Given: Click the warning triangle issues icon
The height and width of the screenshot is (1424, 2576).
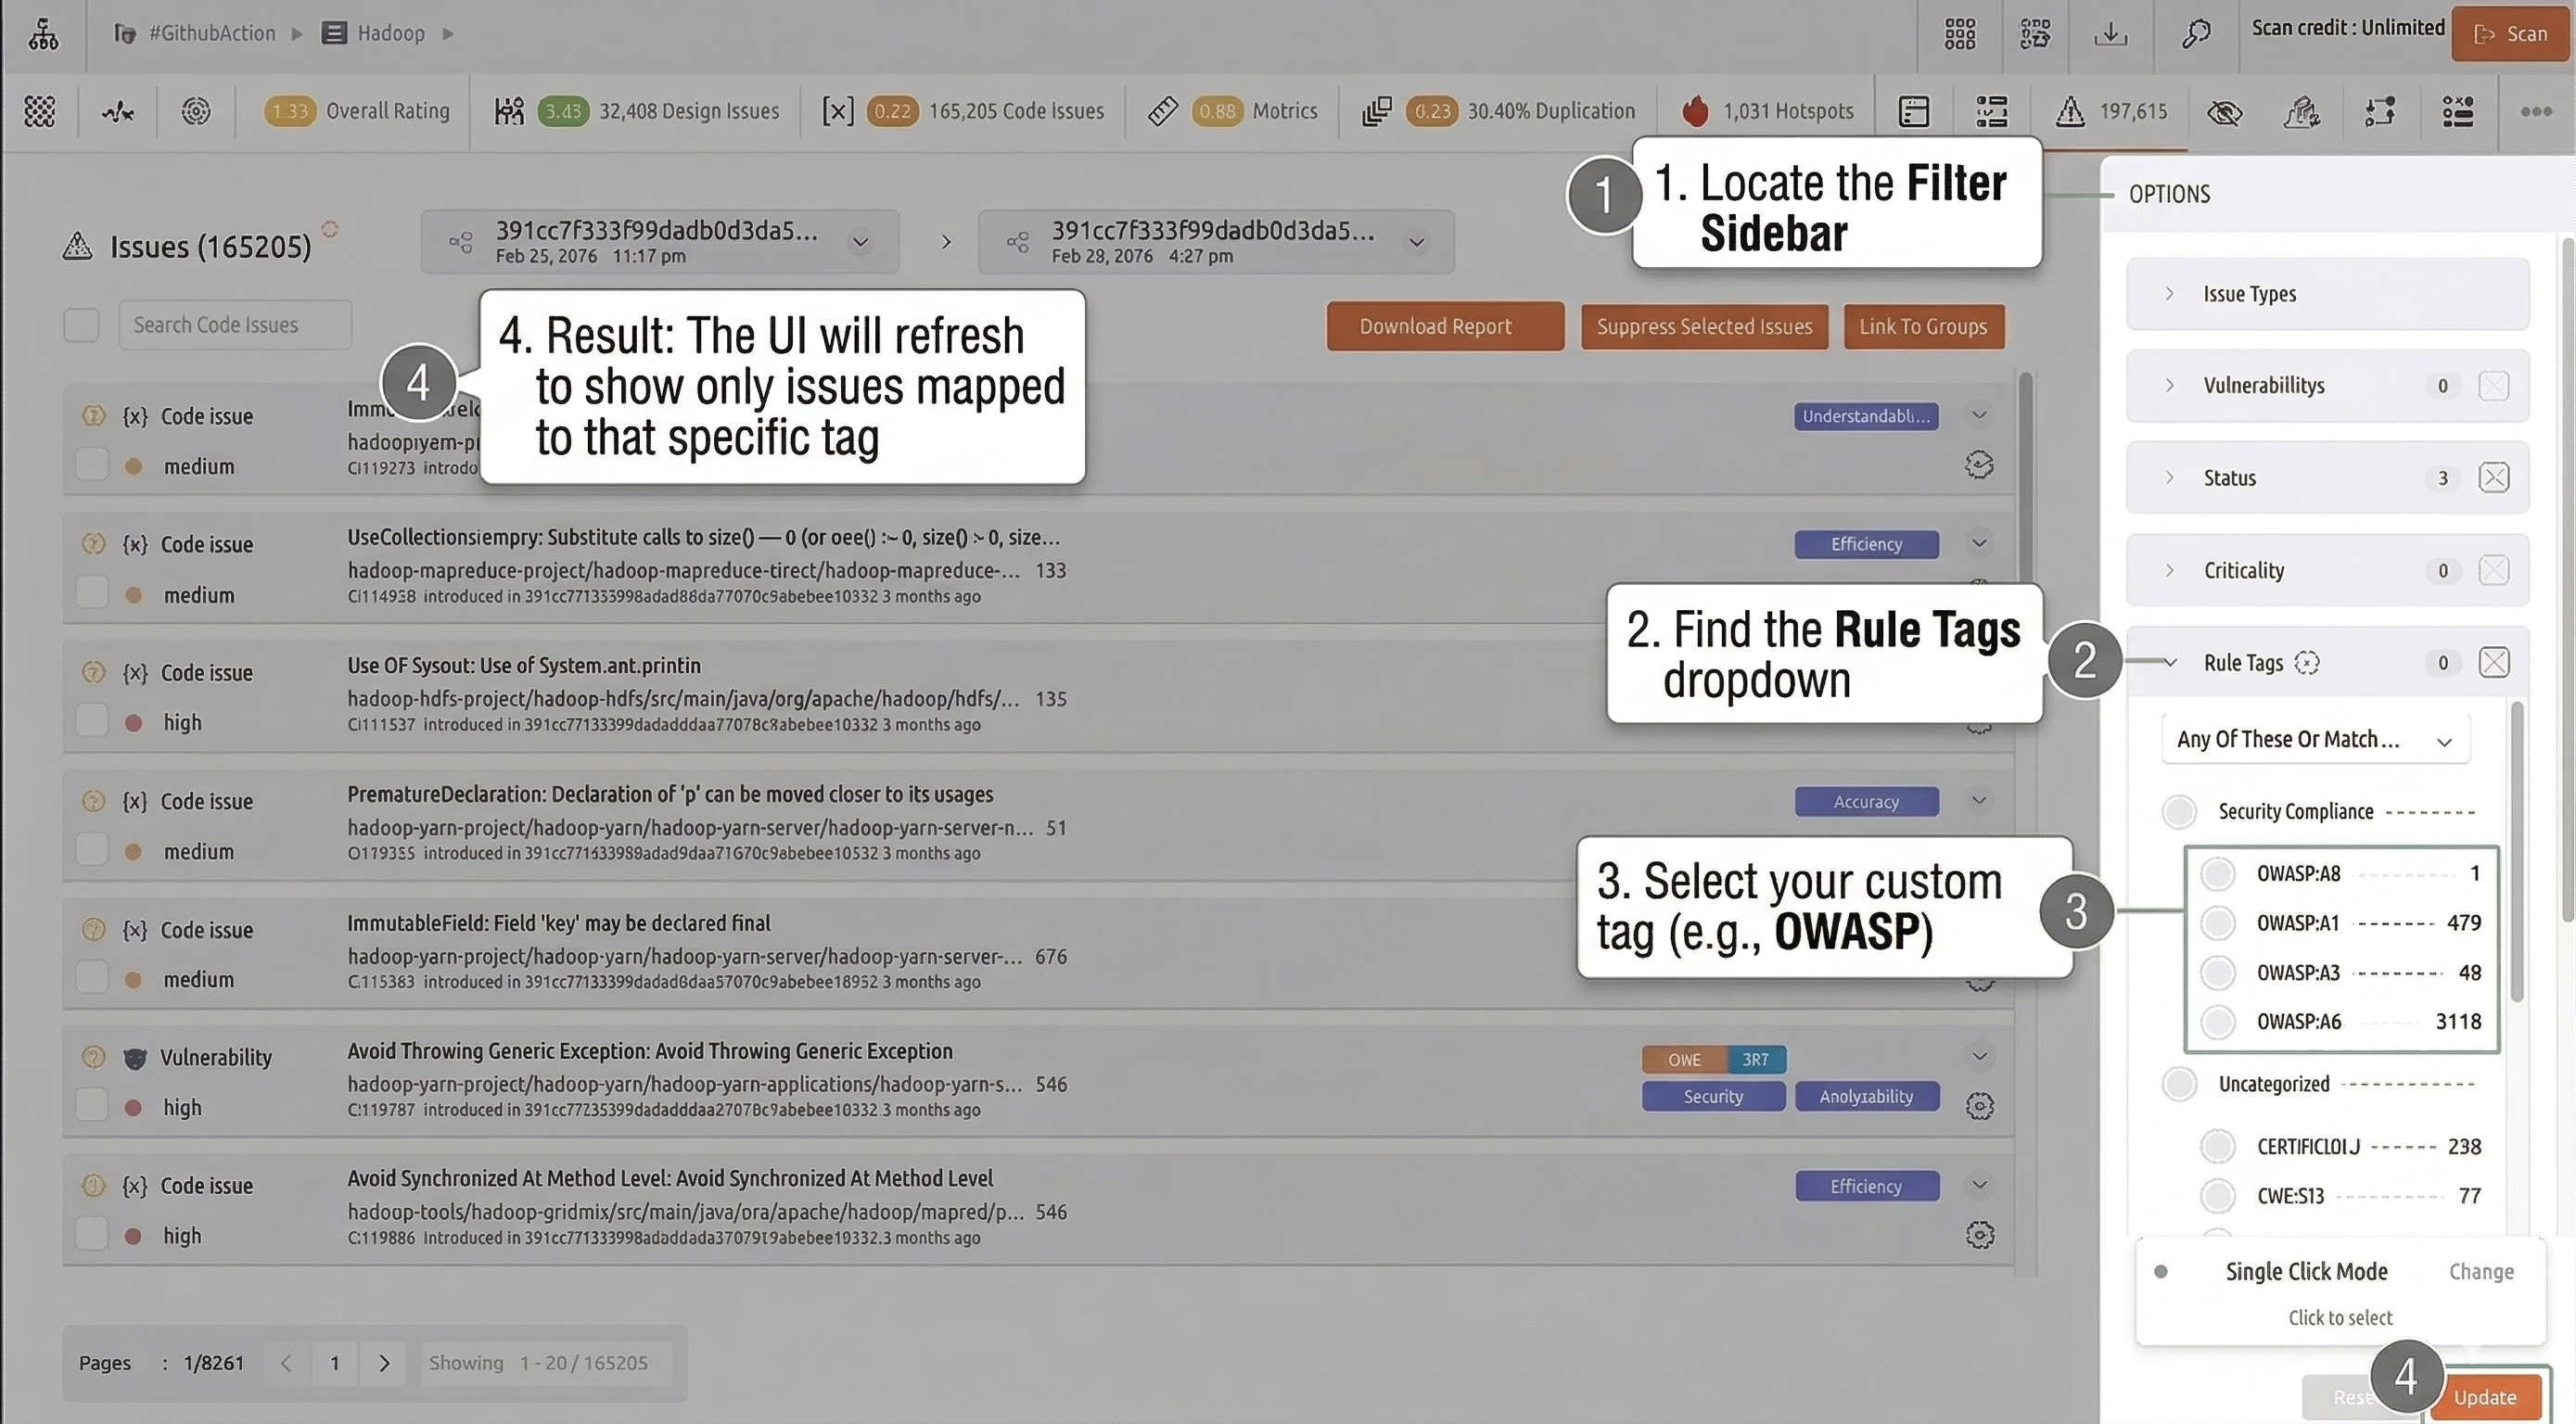Looking at the screenshot, I should click(2069, 111).
